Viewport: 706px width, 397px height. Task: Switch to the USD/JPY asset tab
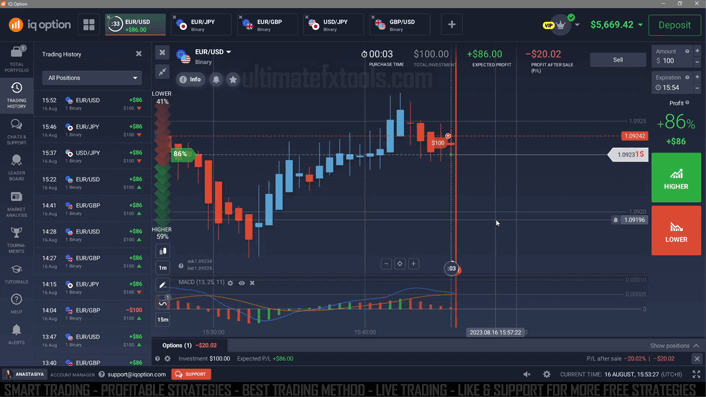pos(334,25)
